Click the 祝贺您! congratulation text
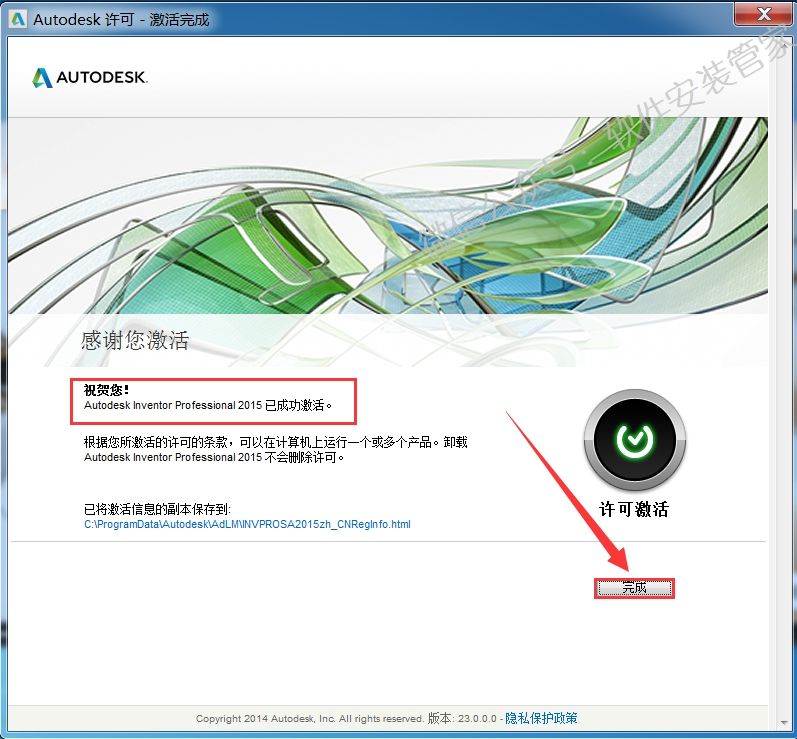The width and height of the screenshot is (797, 739). (107, 390)
